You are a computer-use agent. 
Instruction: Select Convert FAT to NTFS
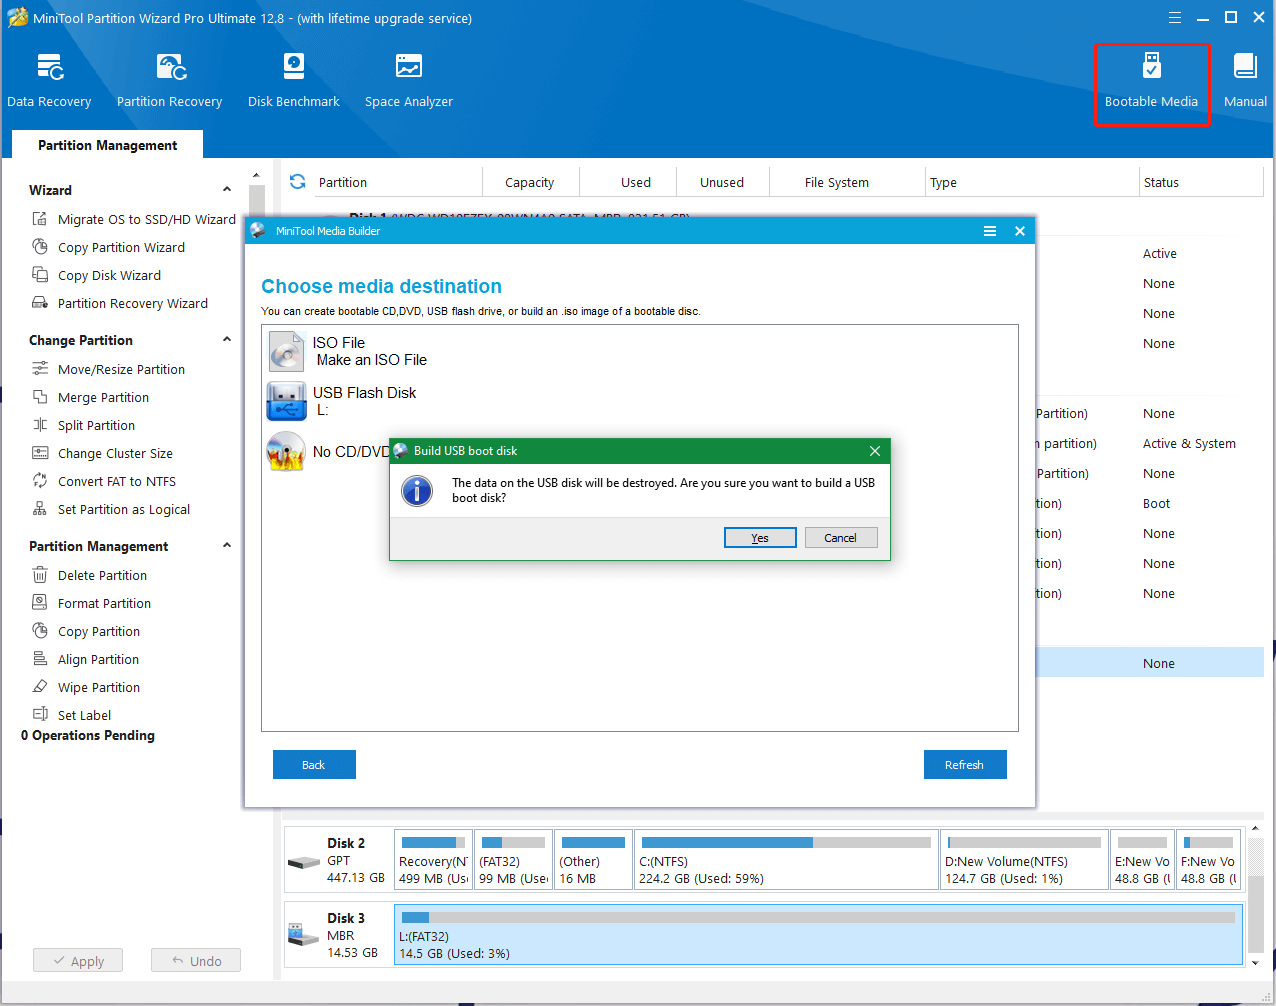coord(116,481)
